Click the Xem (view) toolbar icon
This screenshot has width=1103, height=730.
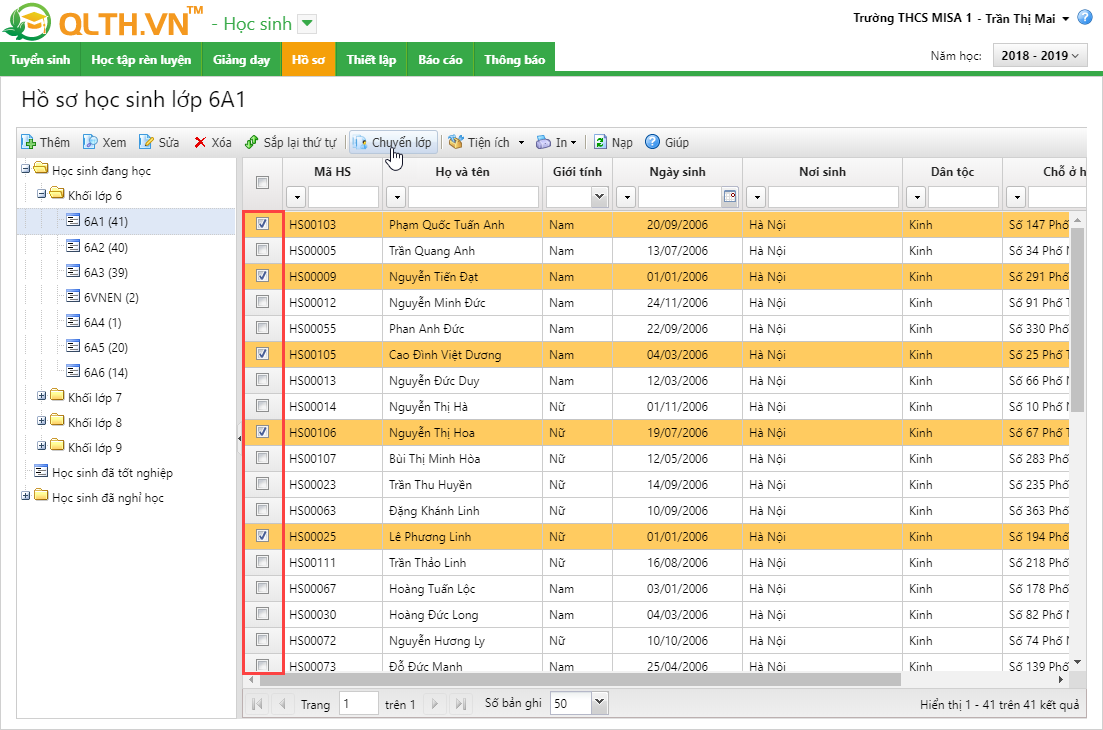point(90,142)
